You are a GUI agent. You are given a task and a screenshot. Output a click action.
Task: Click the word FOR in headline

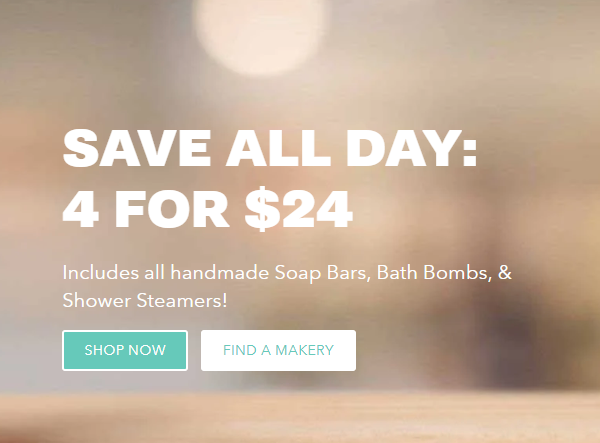172,209
